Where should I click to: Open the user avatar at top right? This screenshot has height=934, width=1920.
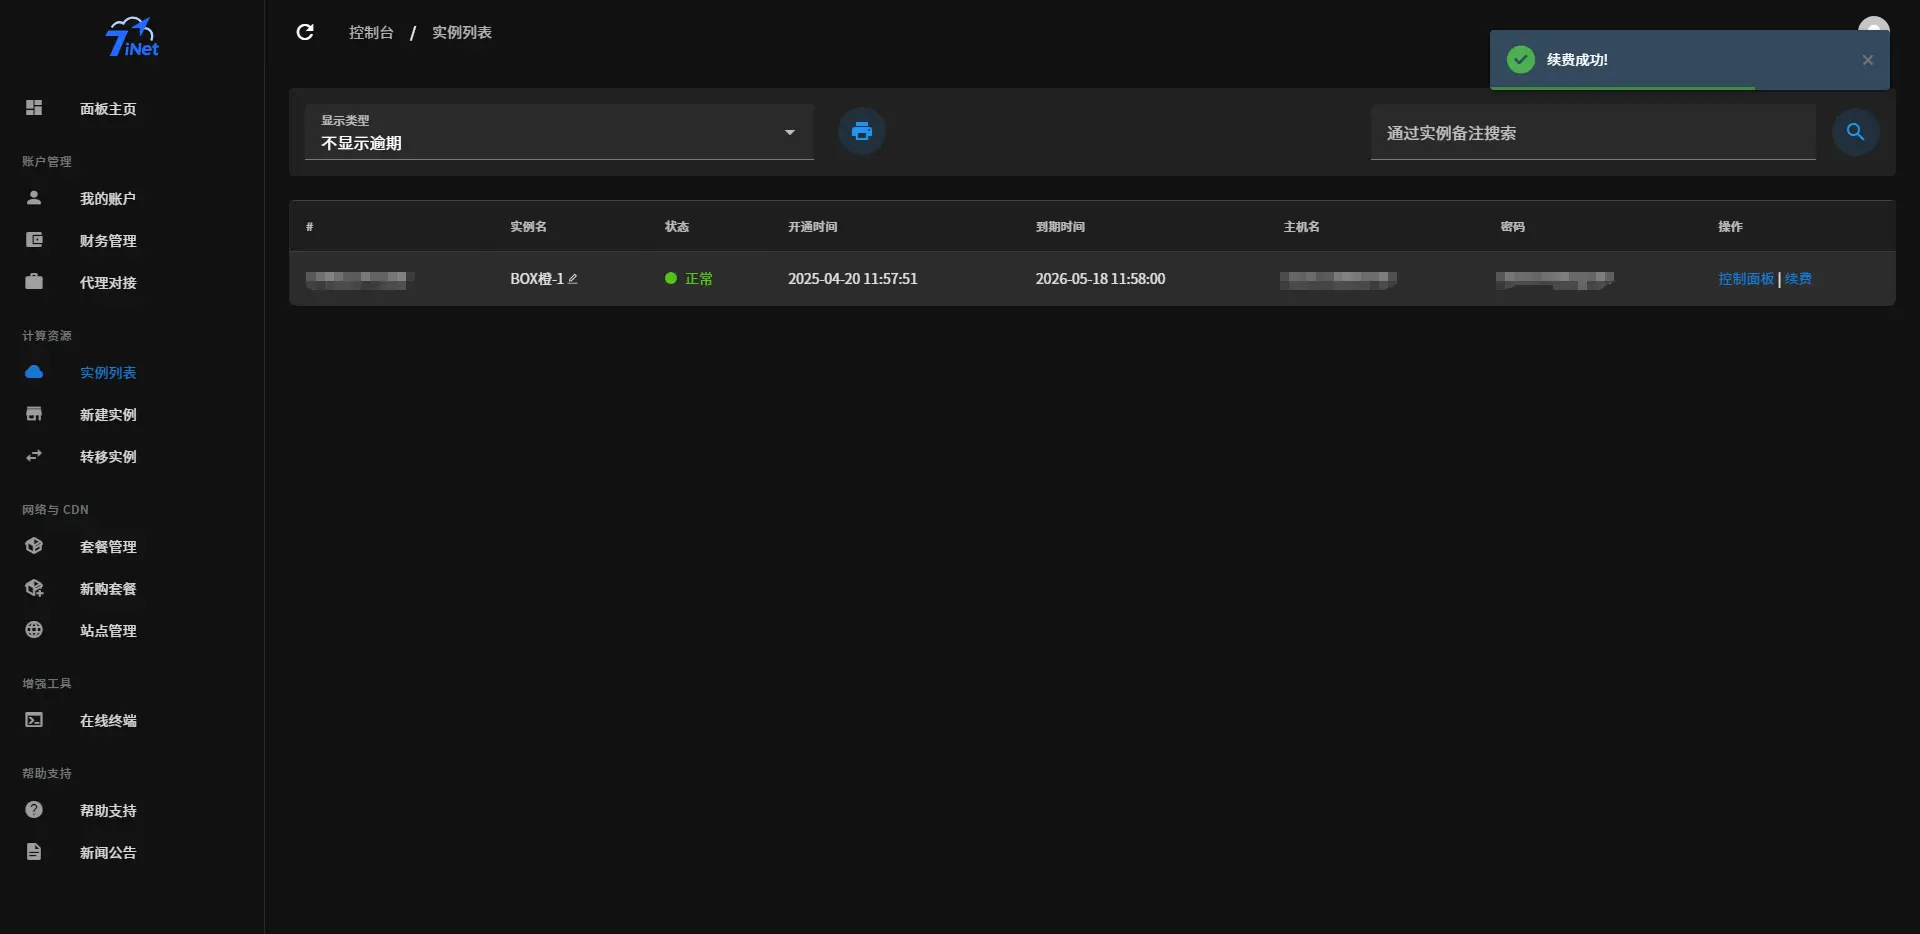pos(1873,23)
